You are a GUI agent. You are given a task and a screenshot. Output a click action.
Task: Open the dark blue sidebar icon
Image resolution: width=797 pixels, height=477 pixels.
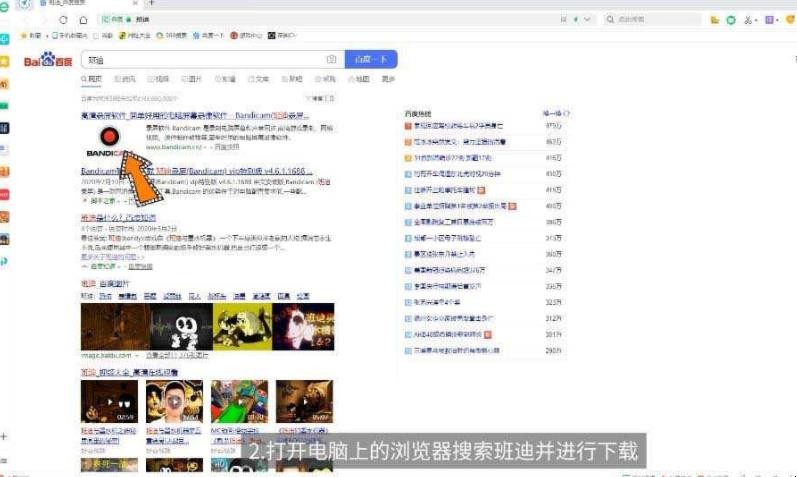pos(5,128)
